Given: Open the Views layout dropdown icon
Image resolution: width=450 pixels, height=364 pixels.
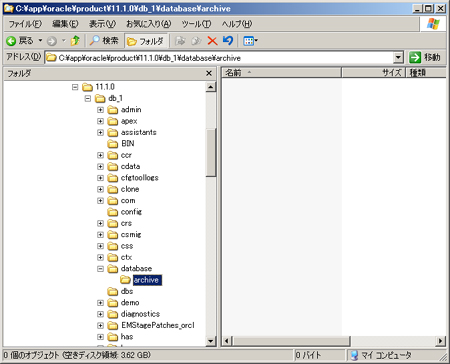Looking at the screenshot, I should [250, 41].
